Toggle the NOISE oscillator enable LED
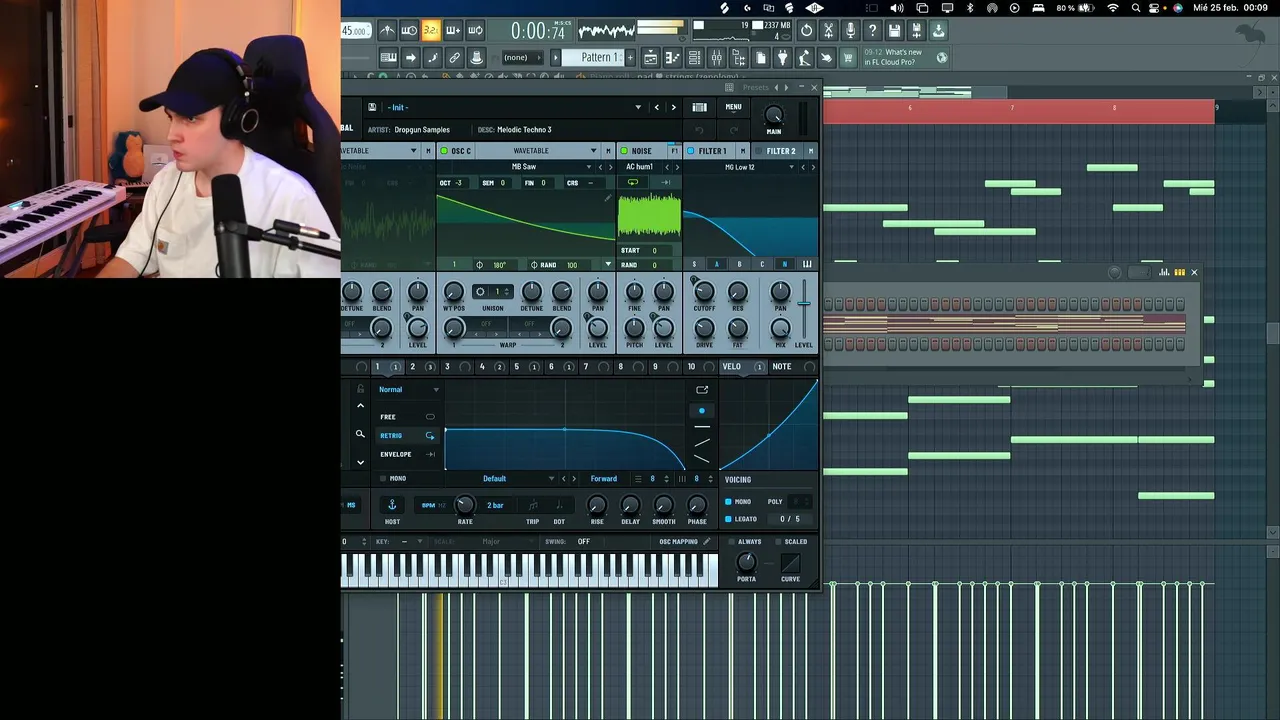 (625, 151)
